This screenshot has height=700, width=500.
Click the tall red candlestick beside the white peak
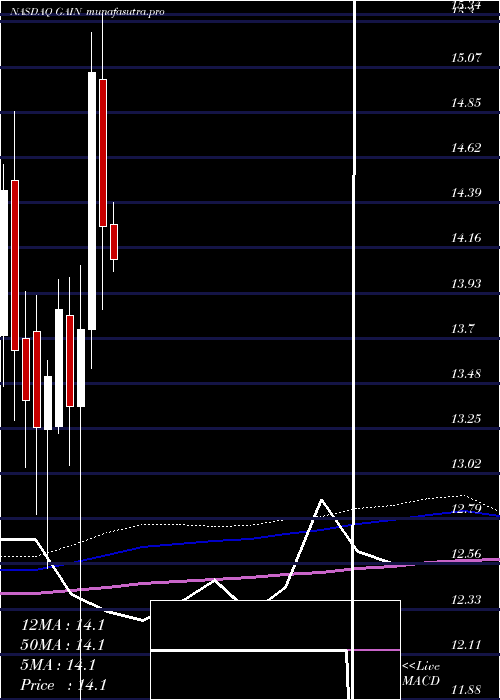(x=103, y=153)
